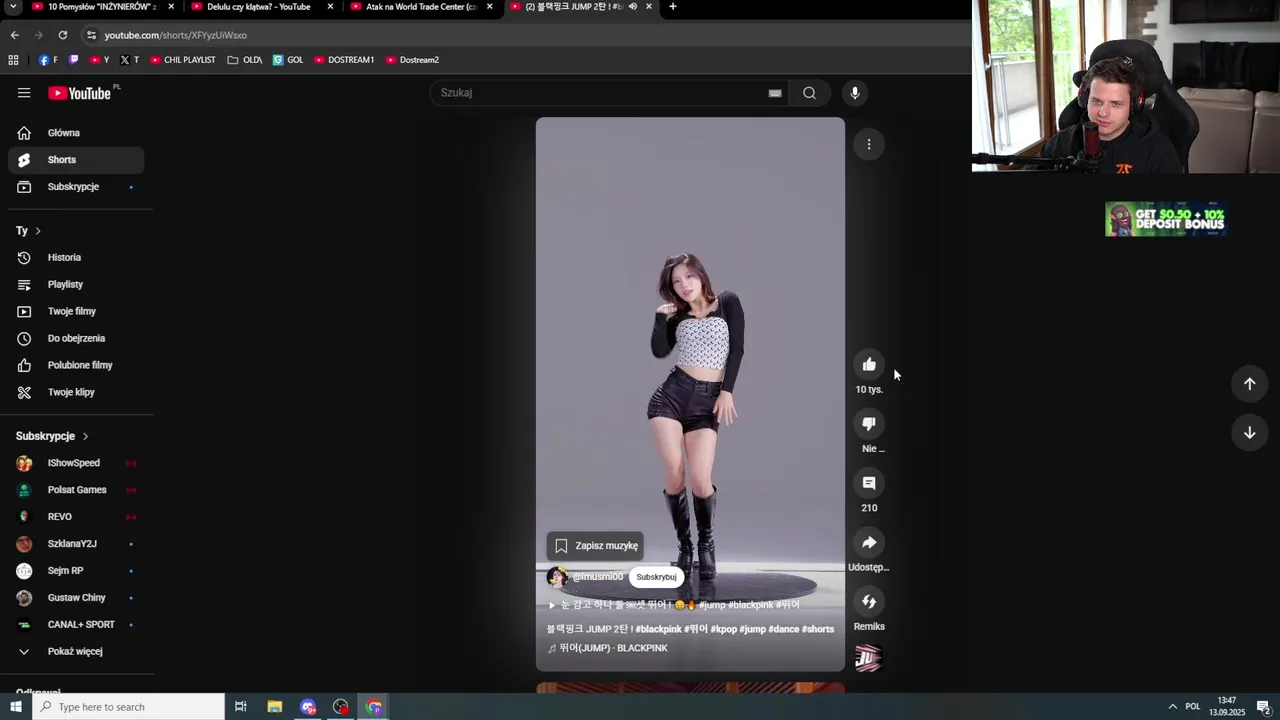The width and height of the screenshot is (1280, 720).
Task: Create a Remiks of this short
Action: (869, 602)
